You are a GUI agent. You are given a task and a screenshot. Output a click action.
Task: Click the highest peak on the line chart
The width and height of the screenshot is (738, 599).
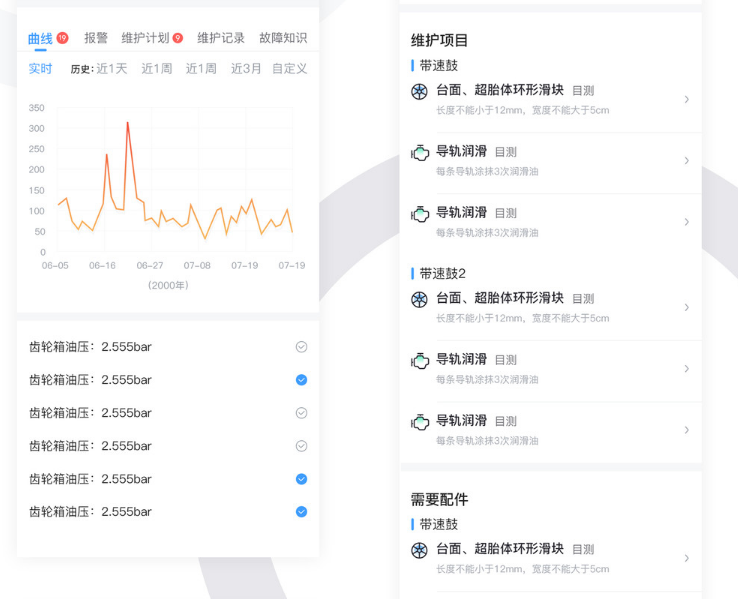[x=127, y=123]
